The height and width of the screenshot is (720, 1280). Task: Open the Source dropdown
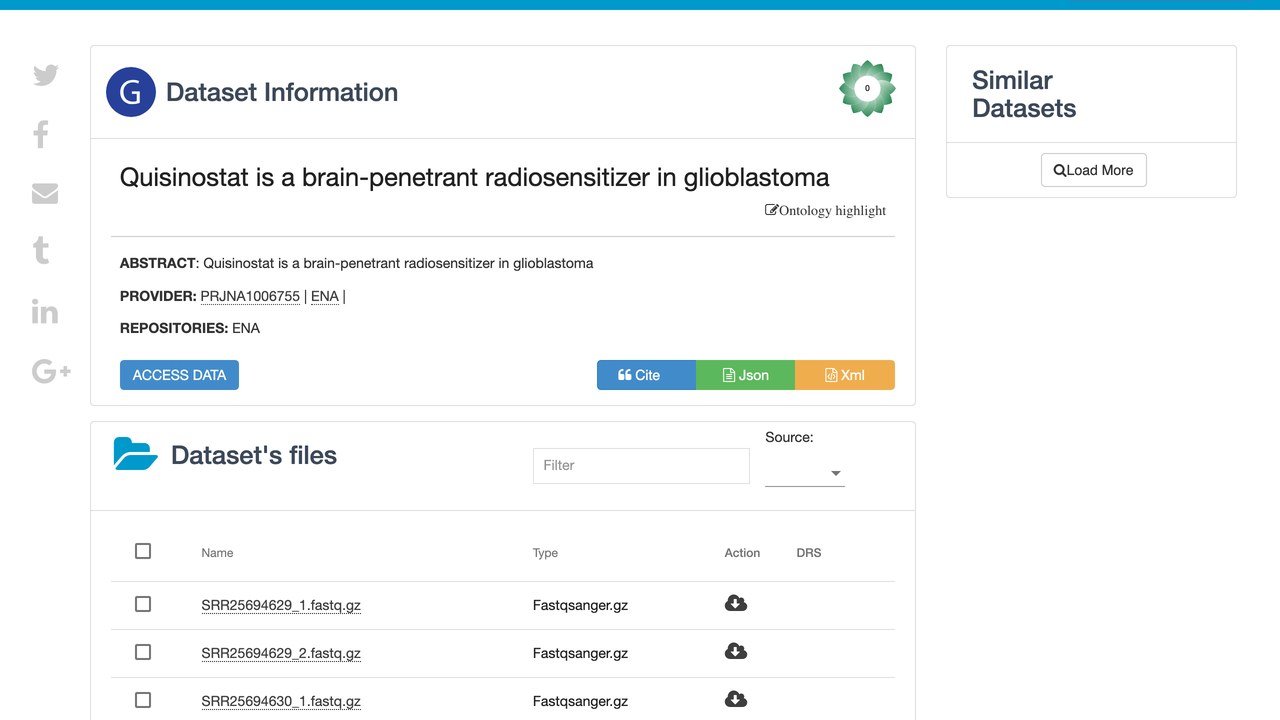(805, 473)
